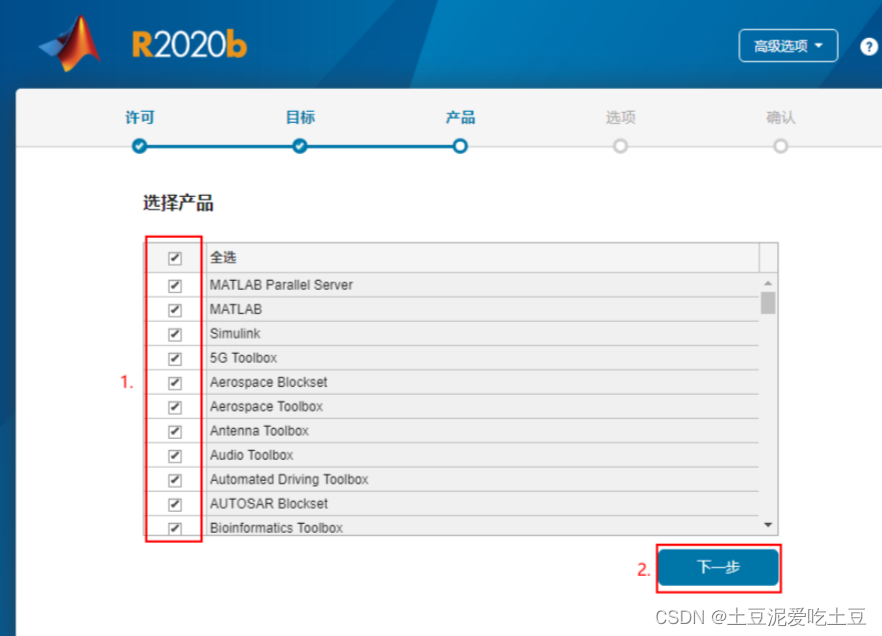Click the 下一步 button
The image size is (882, 636).
pyautogui.click(x=718, y=567)
